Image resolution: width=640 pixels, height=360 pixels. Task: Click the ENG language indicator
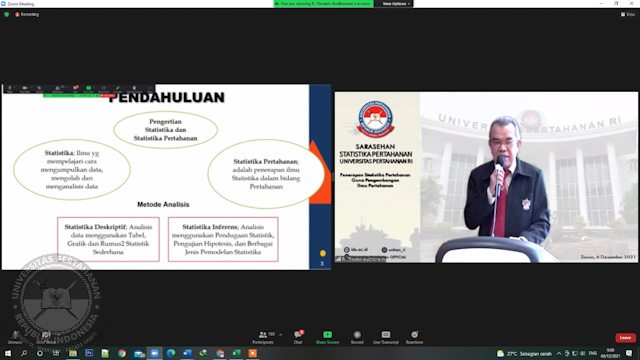pos(593,353)
